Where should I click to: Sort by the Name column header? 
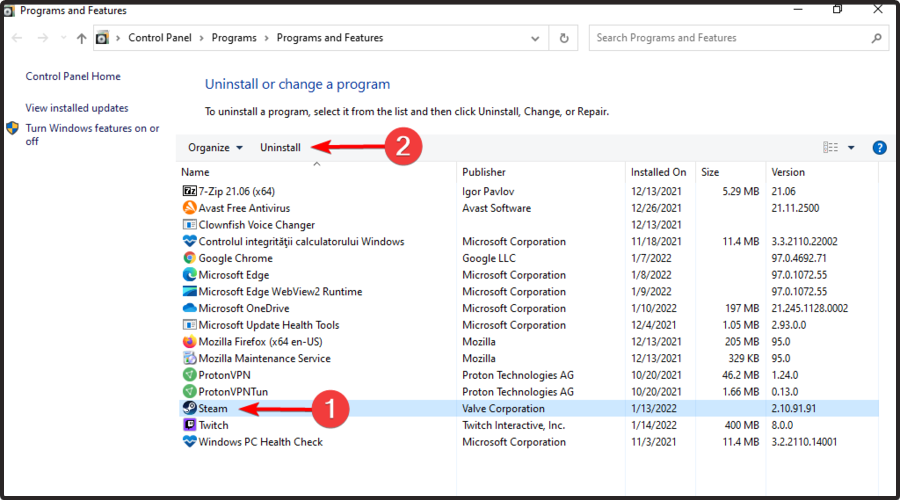(x=195, y=172)
